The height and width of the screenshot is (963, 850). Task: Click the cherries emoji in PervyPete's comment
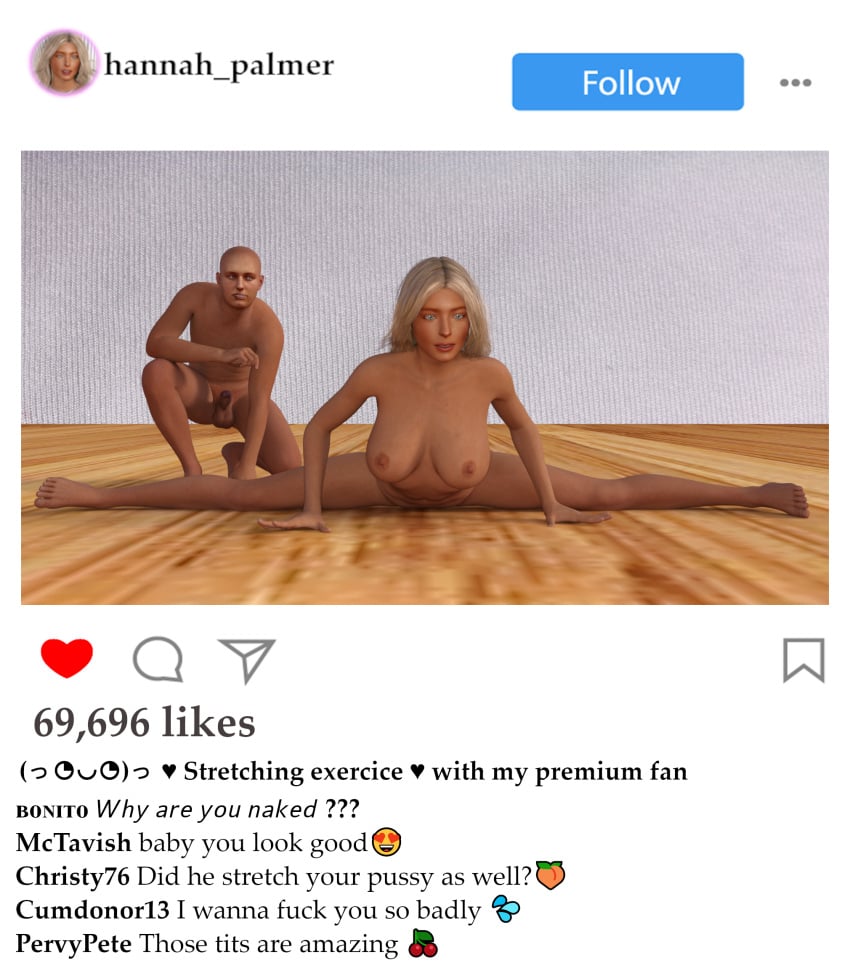[423, 943]
